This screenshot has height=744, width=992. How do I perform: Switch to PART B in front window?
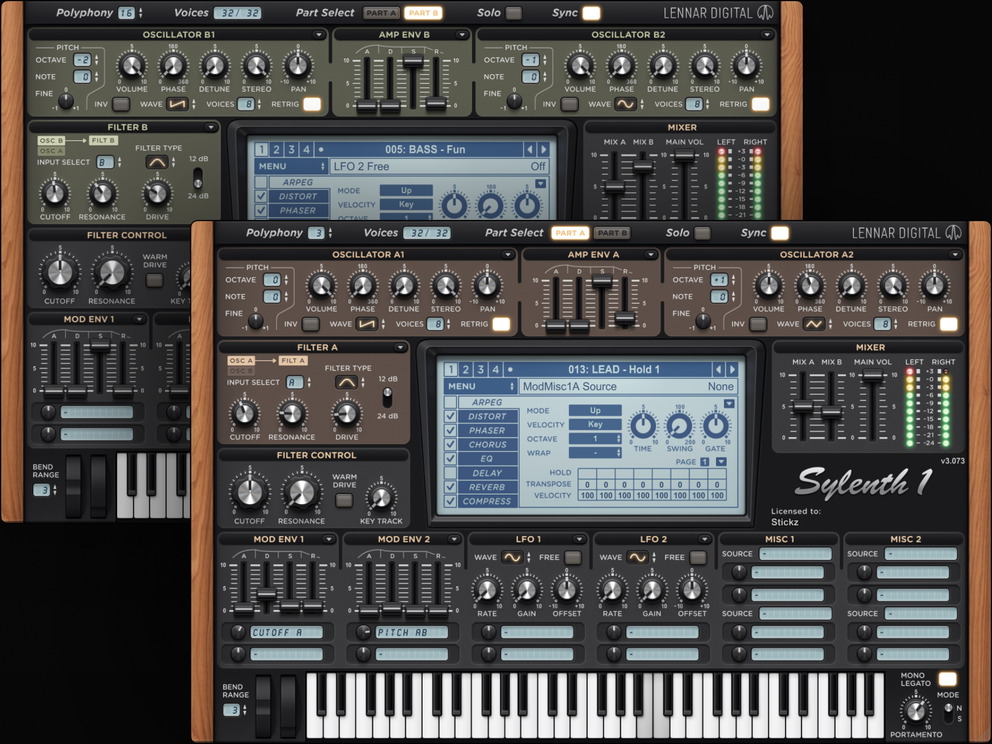pyautogui.click(x=612, y=233)
